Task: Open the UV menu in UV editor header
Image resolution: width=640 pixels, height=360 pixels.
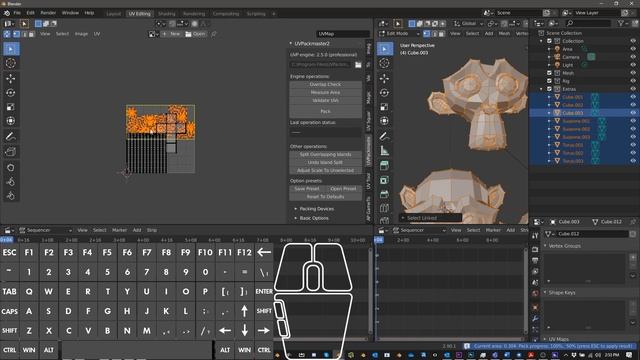Action: (x=97, y=34)
